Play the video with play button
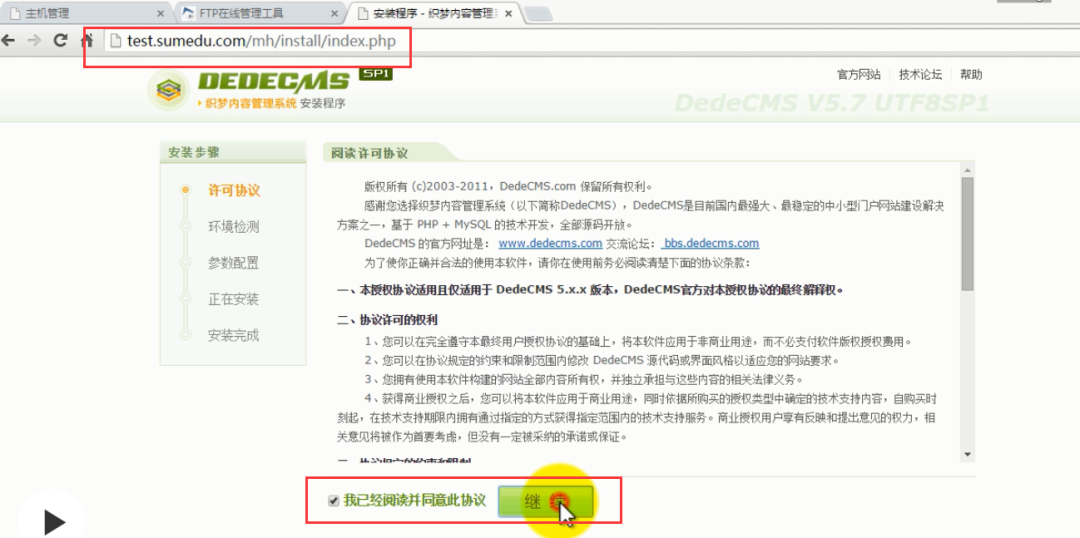 click(x=52, y=521)
